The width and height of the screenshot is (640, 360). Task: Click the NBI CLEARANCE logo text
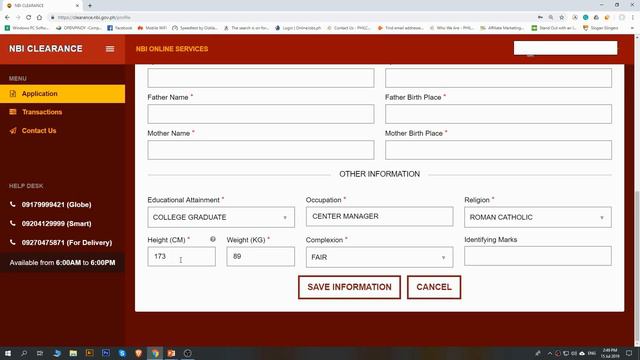point(46,49)
